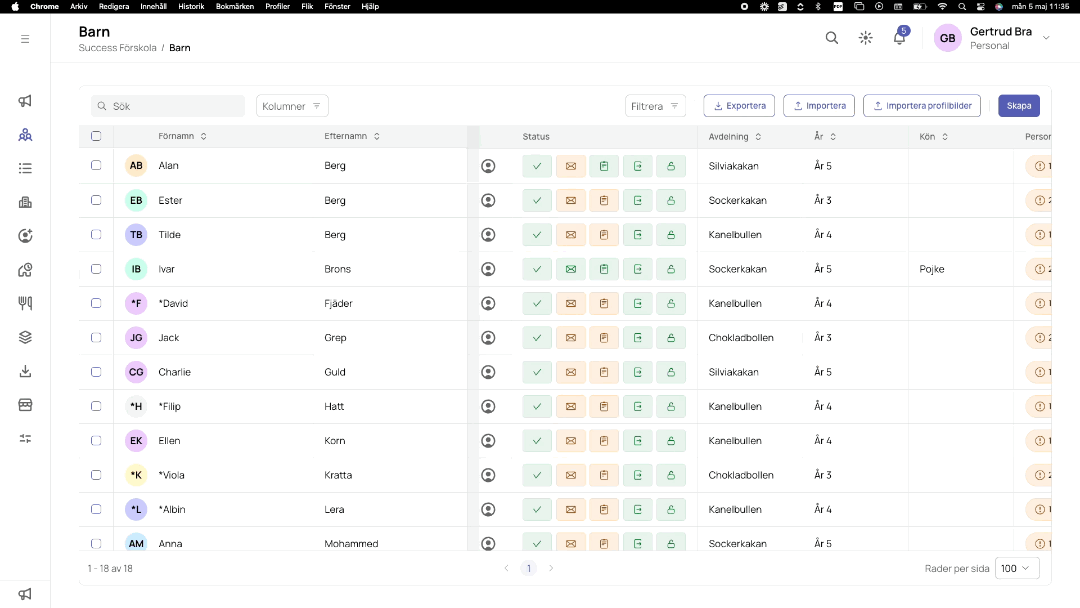
Task: Go to page 1 in pagination
Action: [529, 568]
